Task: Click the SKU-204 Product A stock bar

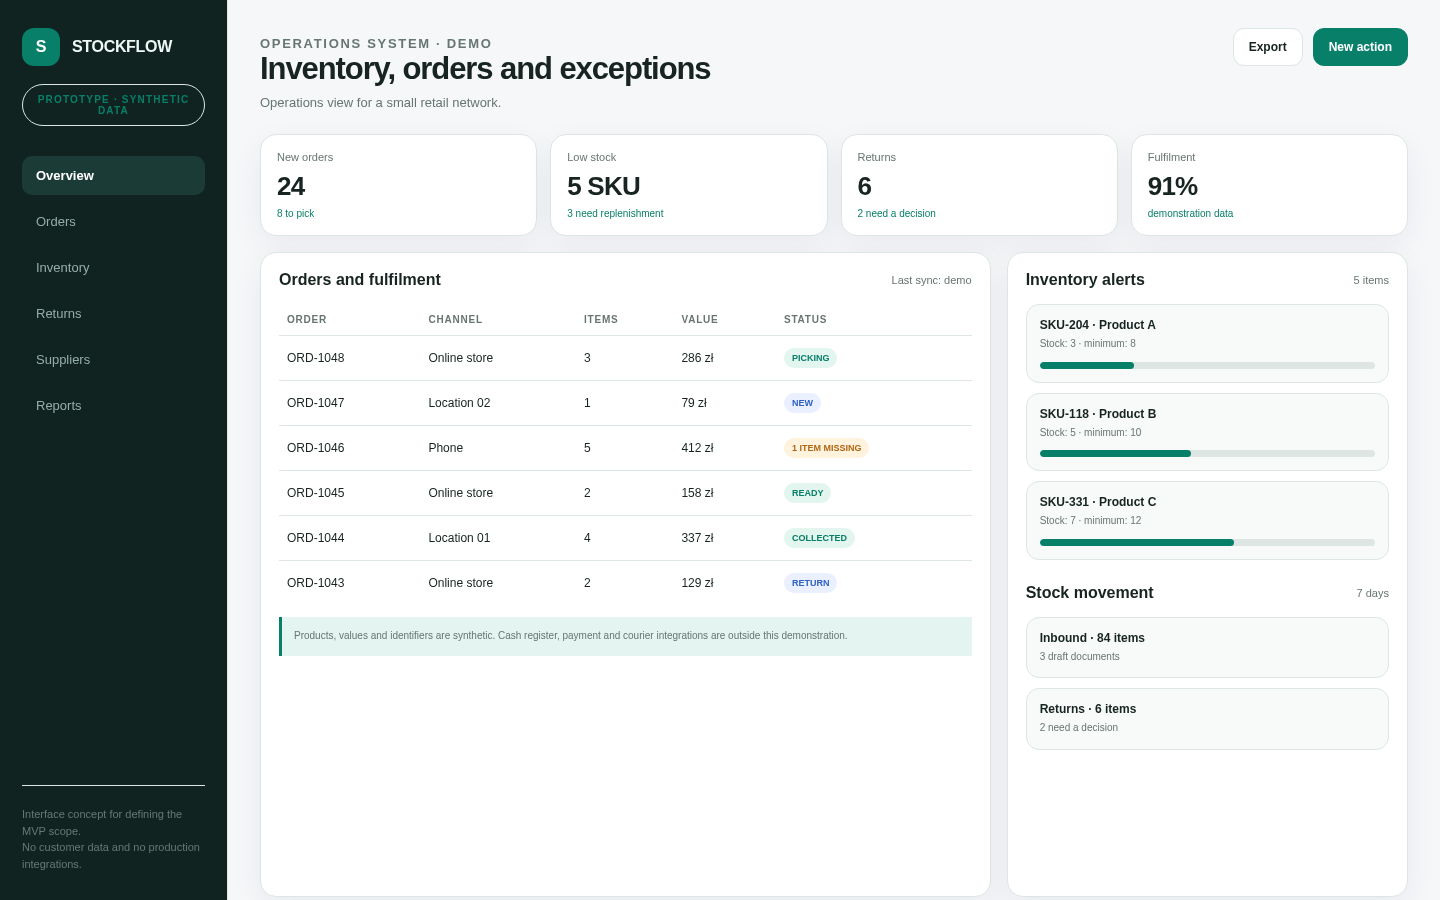Action: [x=1207, y=366]
